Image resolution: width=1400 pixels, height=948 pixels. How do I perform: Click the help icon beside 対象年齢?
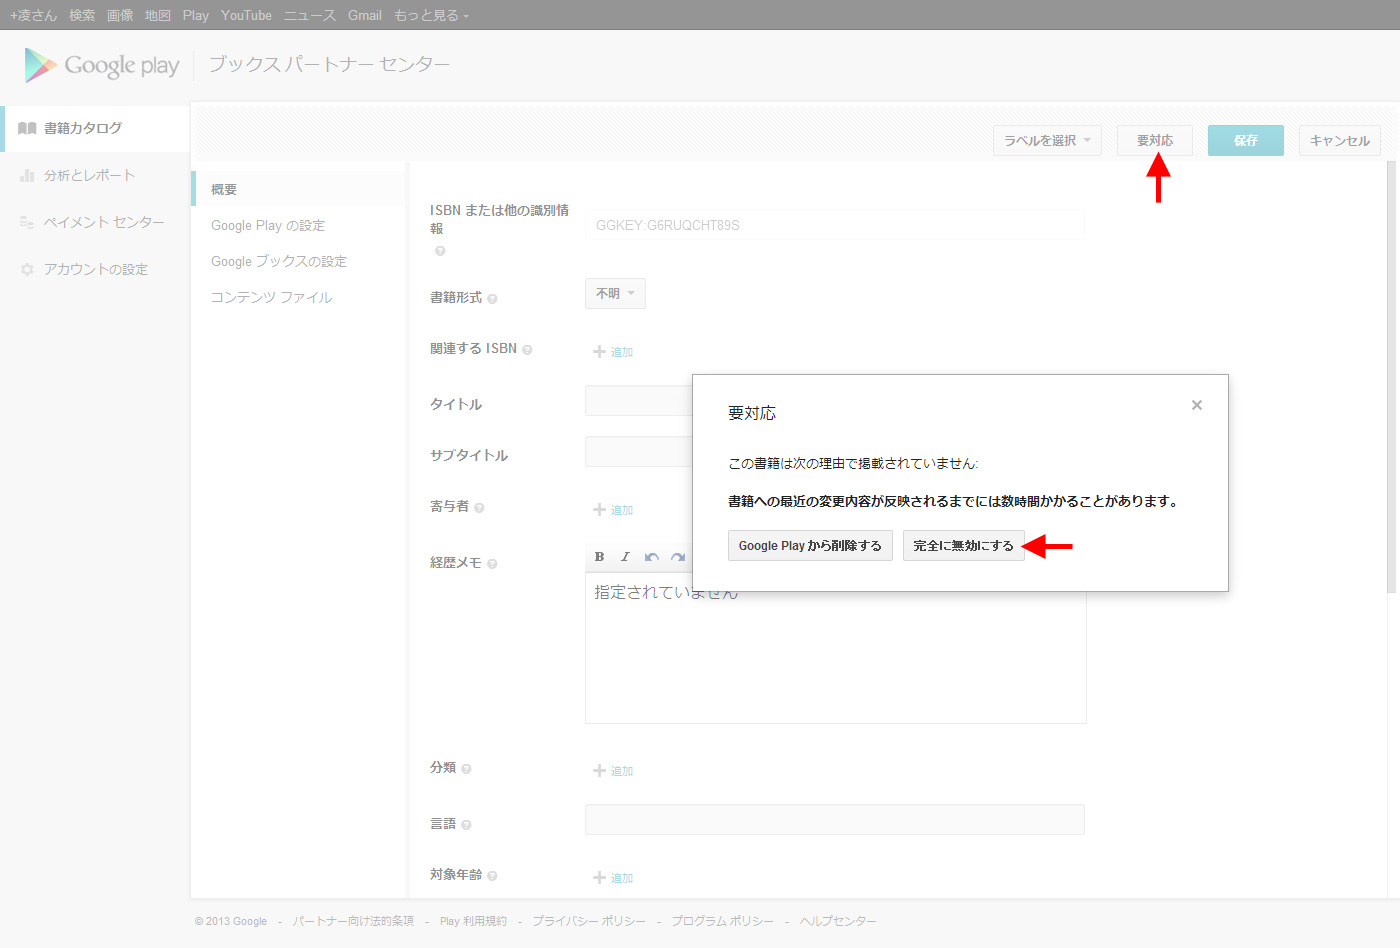pos(492,876)
